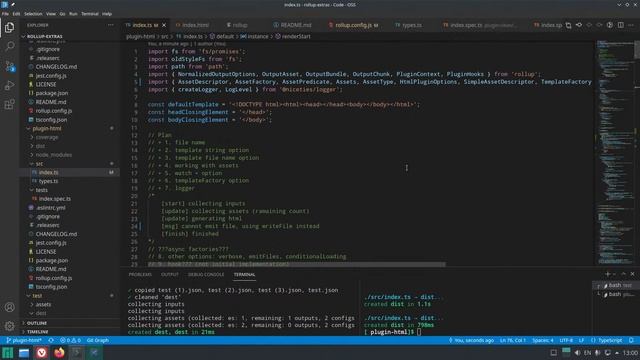Close the index.ts editor tab
The image size is (640, 360).
point(164,25)
